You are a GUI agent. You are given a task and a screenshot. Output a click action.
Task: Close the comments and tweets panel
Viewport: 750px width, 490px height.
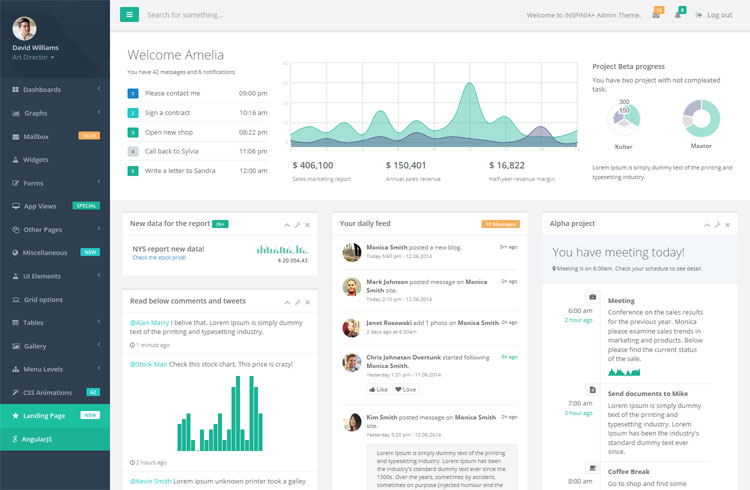[x=308, y=302]
